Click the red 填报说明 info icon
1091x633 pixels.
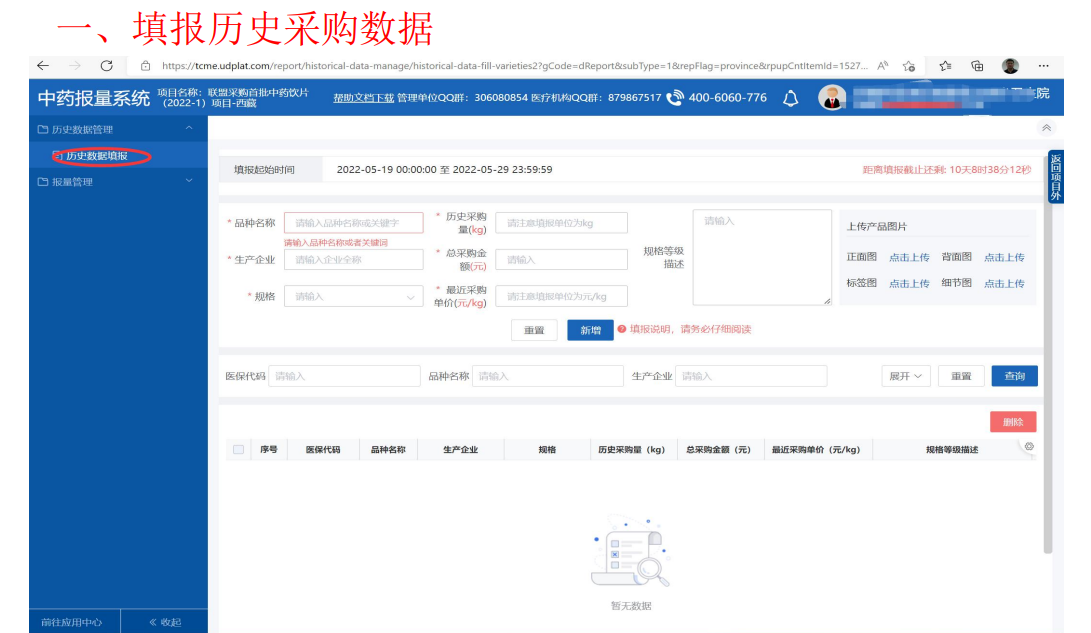[x=621, y=329]
